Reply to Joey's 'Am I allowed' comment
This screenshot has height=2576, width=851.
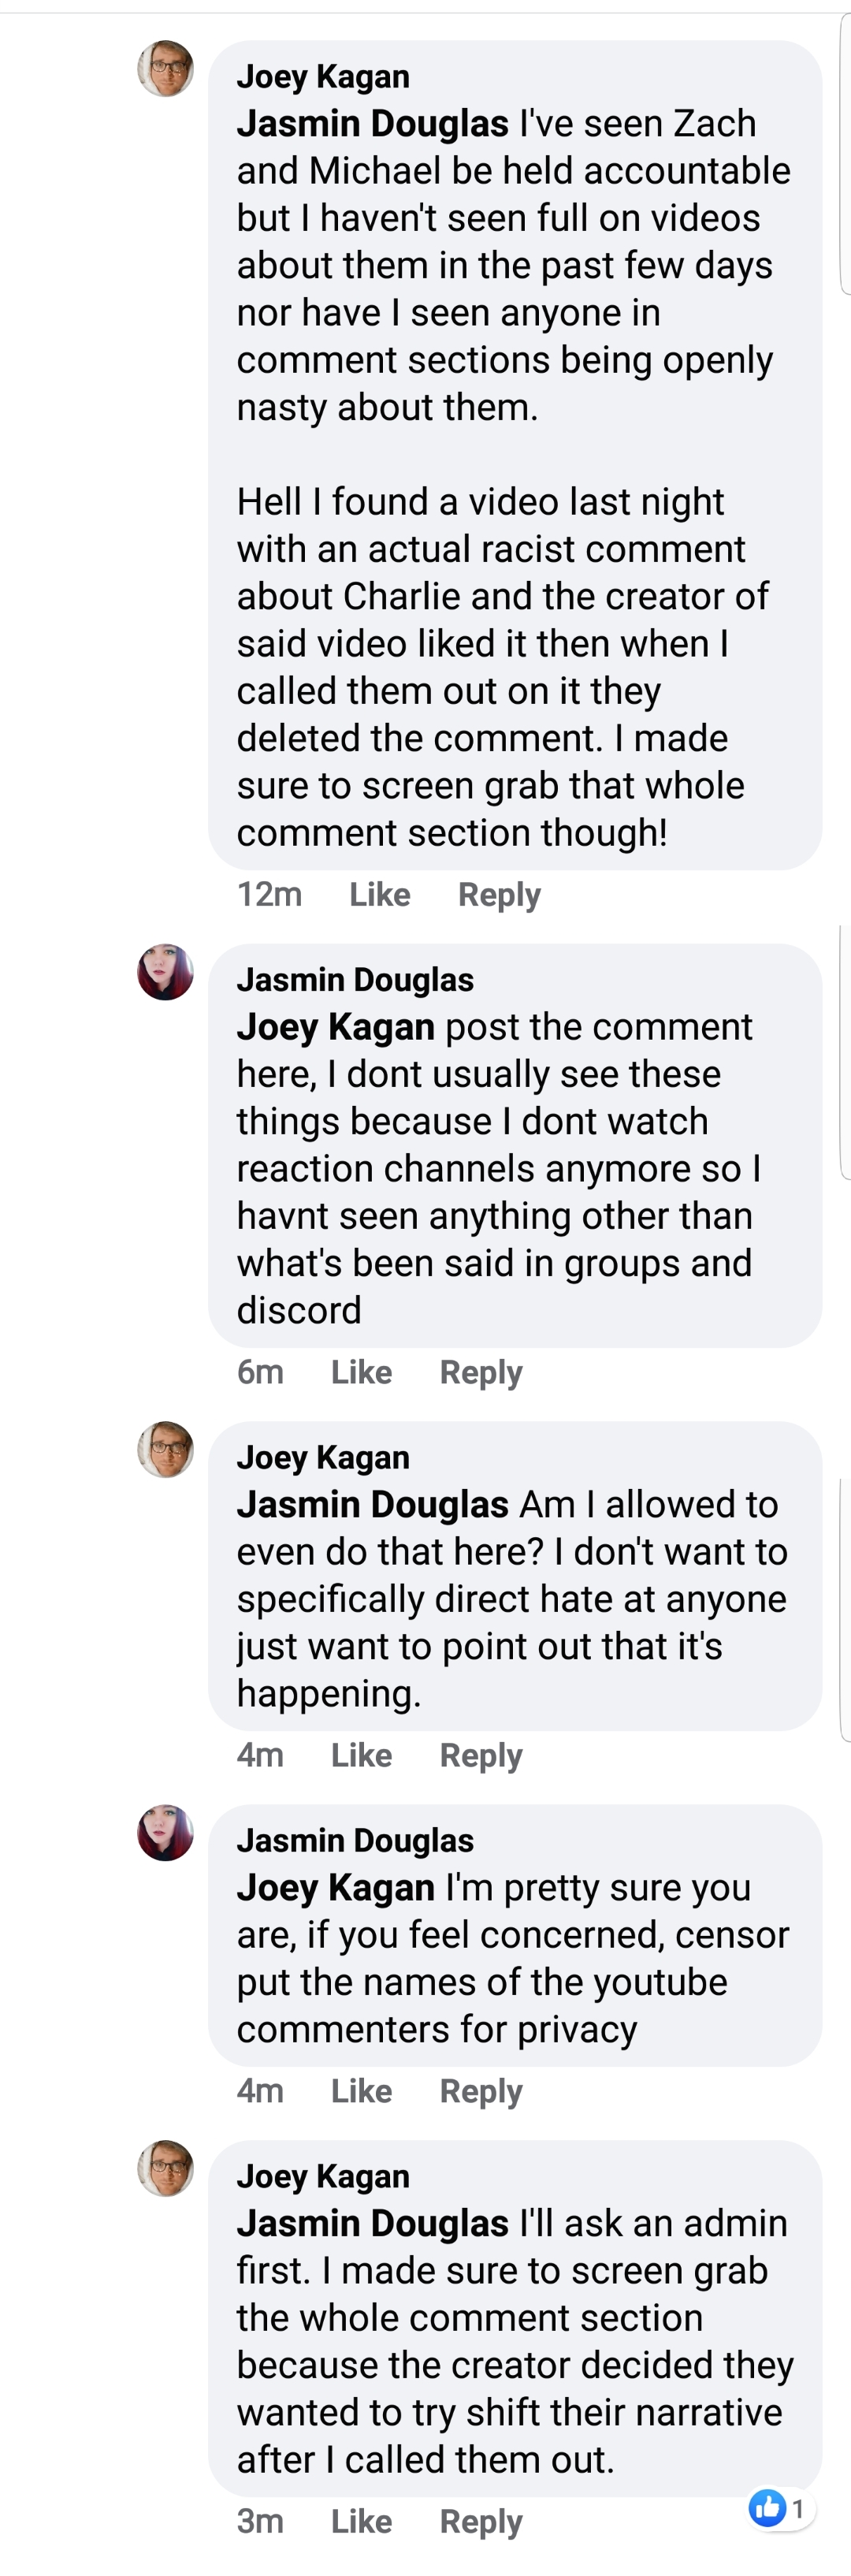[481, 1756]
